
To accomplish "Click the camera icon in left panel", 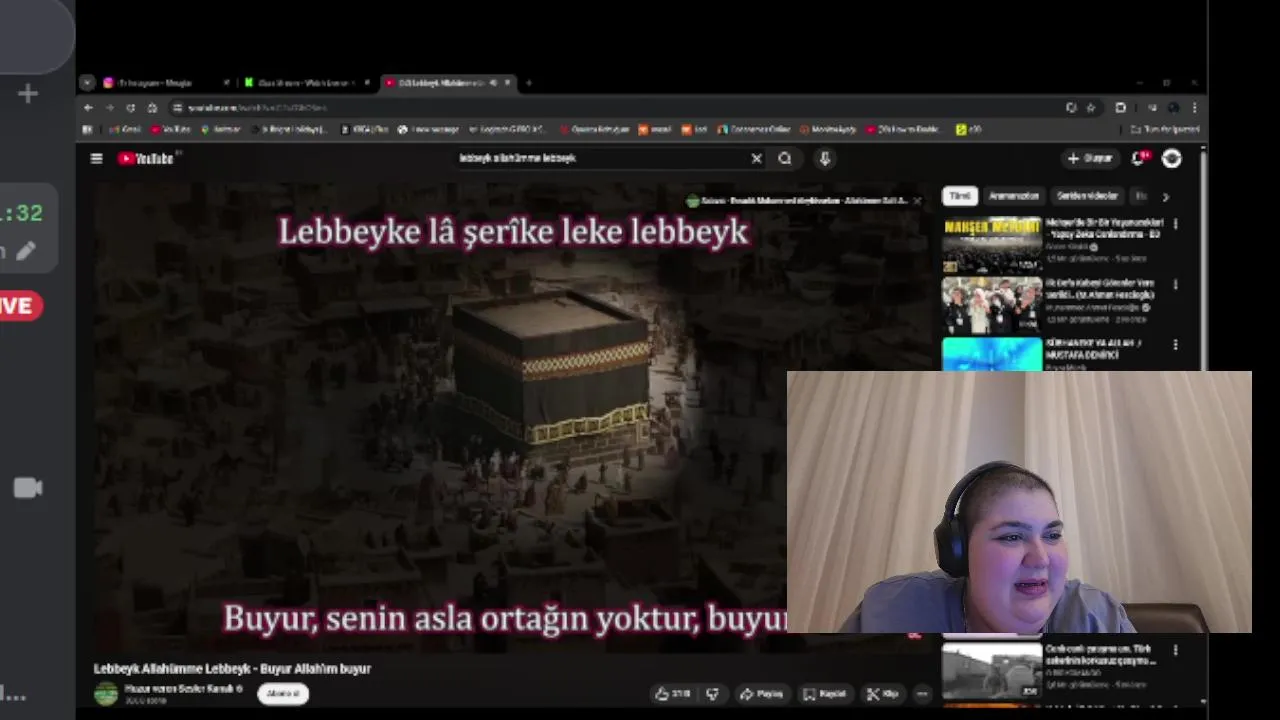I will [28, 488].
